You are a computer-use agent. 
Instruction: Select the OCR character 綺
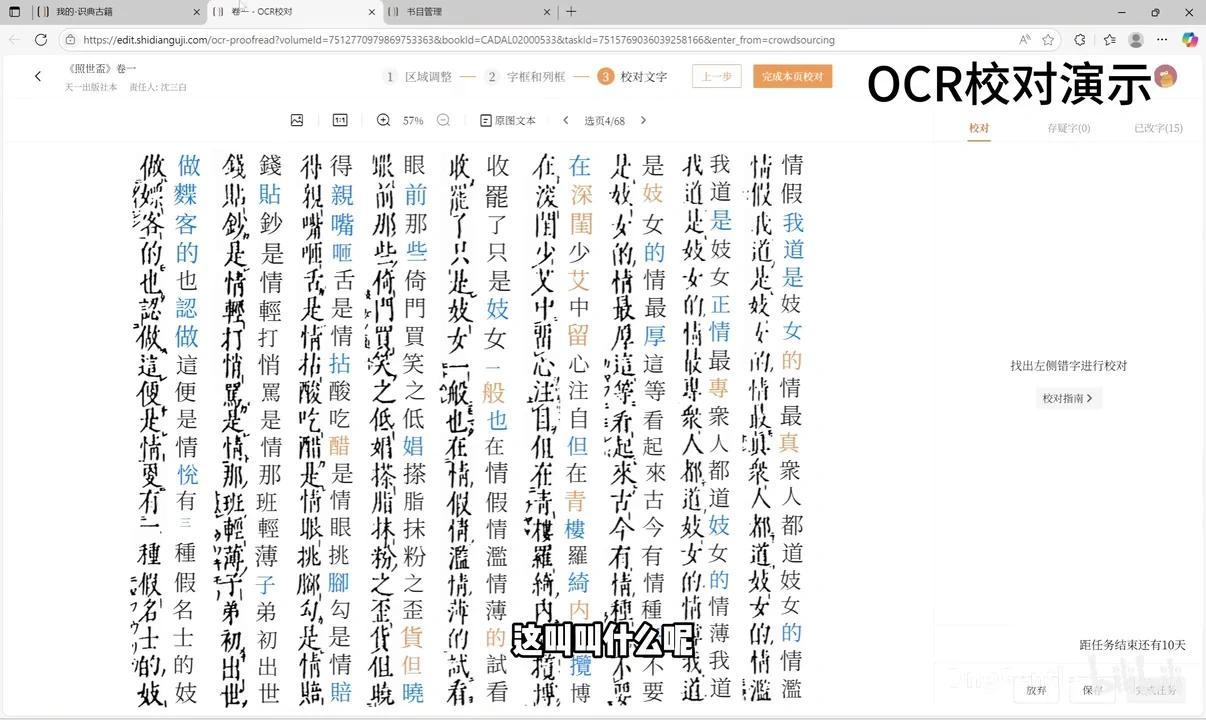580,581
